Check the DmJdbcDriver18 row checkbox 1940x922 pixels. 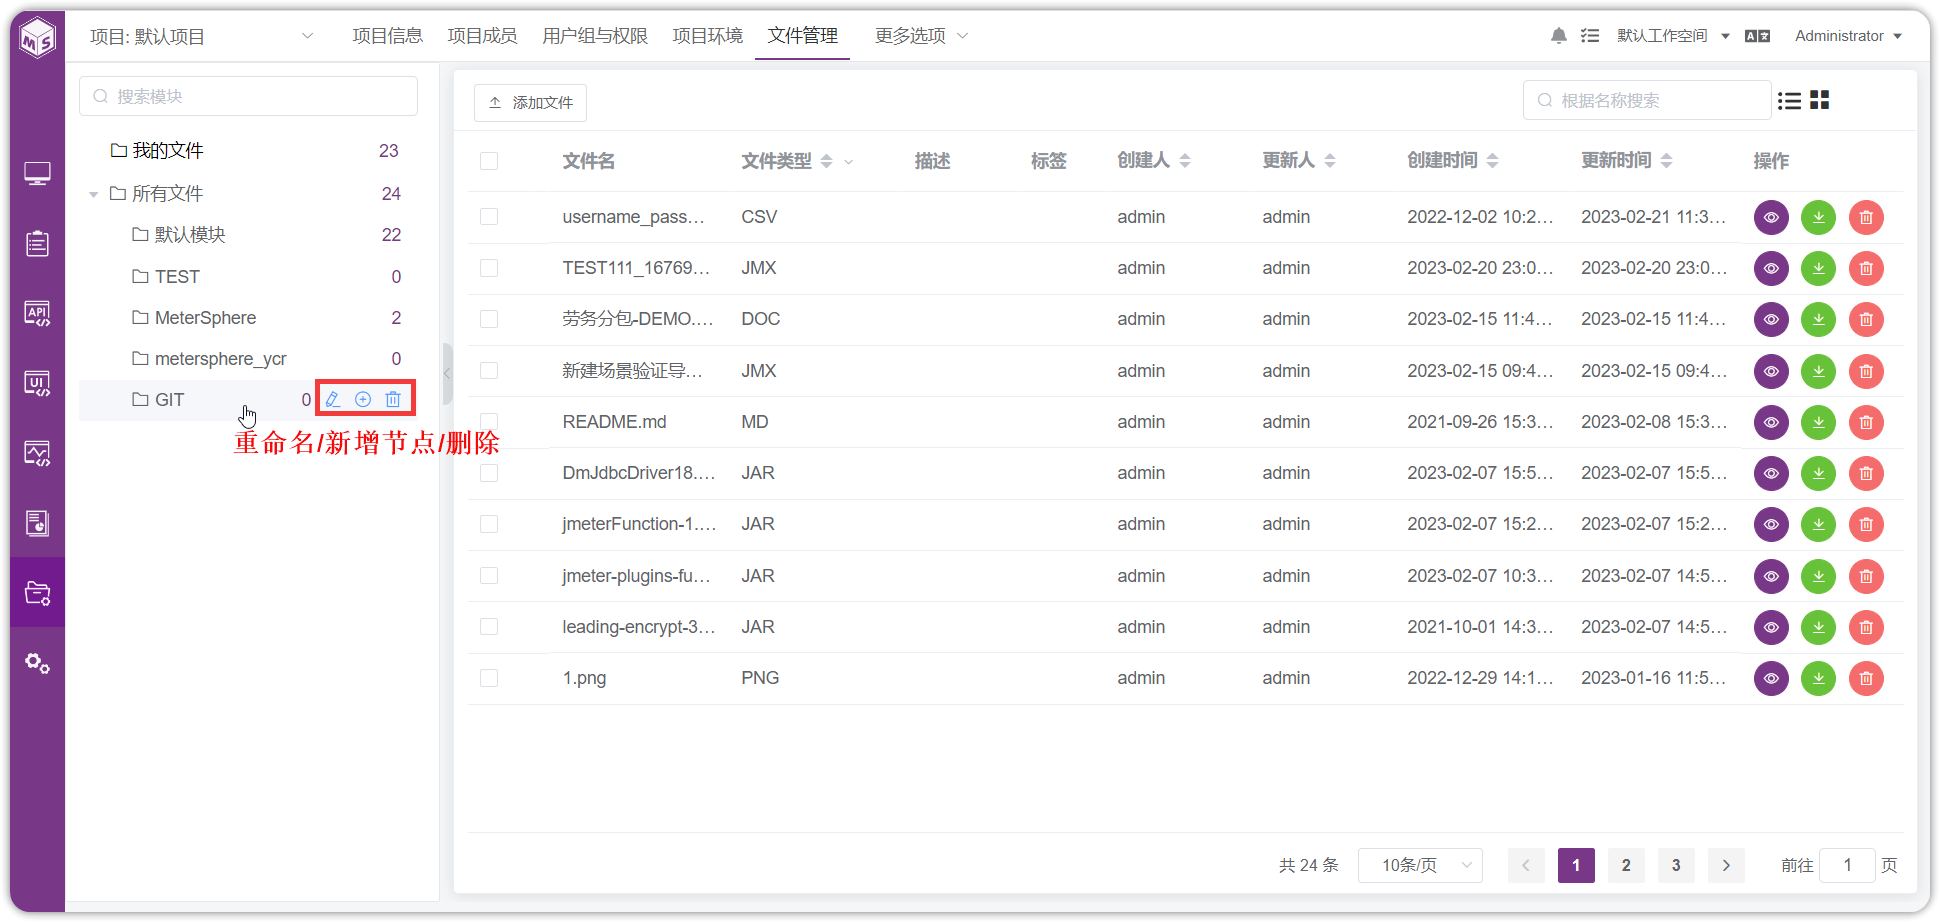pos(489,473)
